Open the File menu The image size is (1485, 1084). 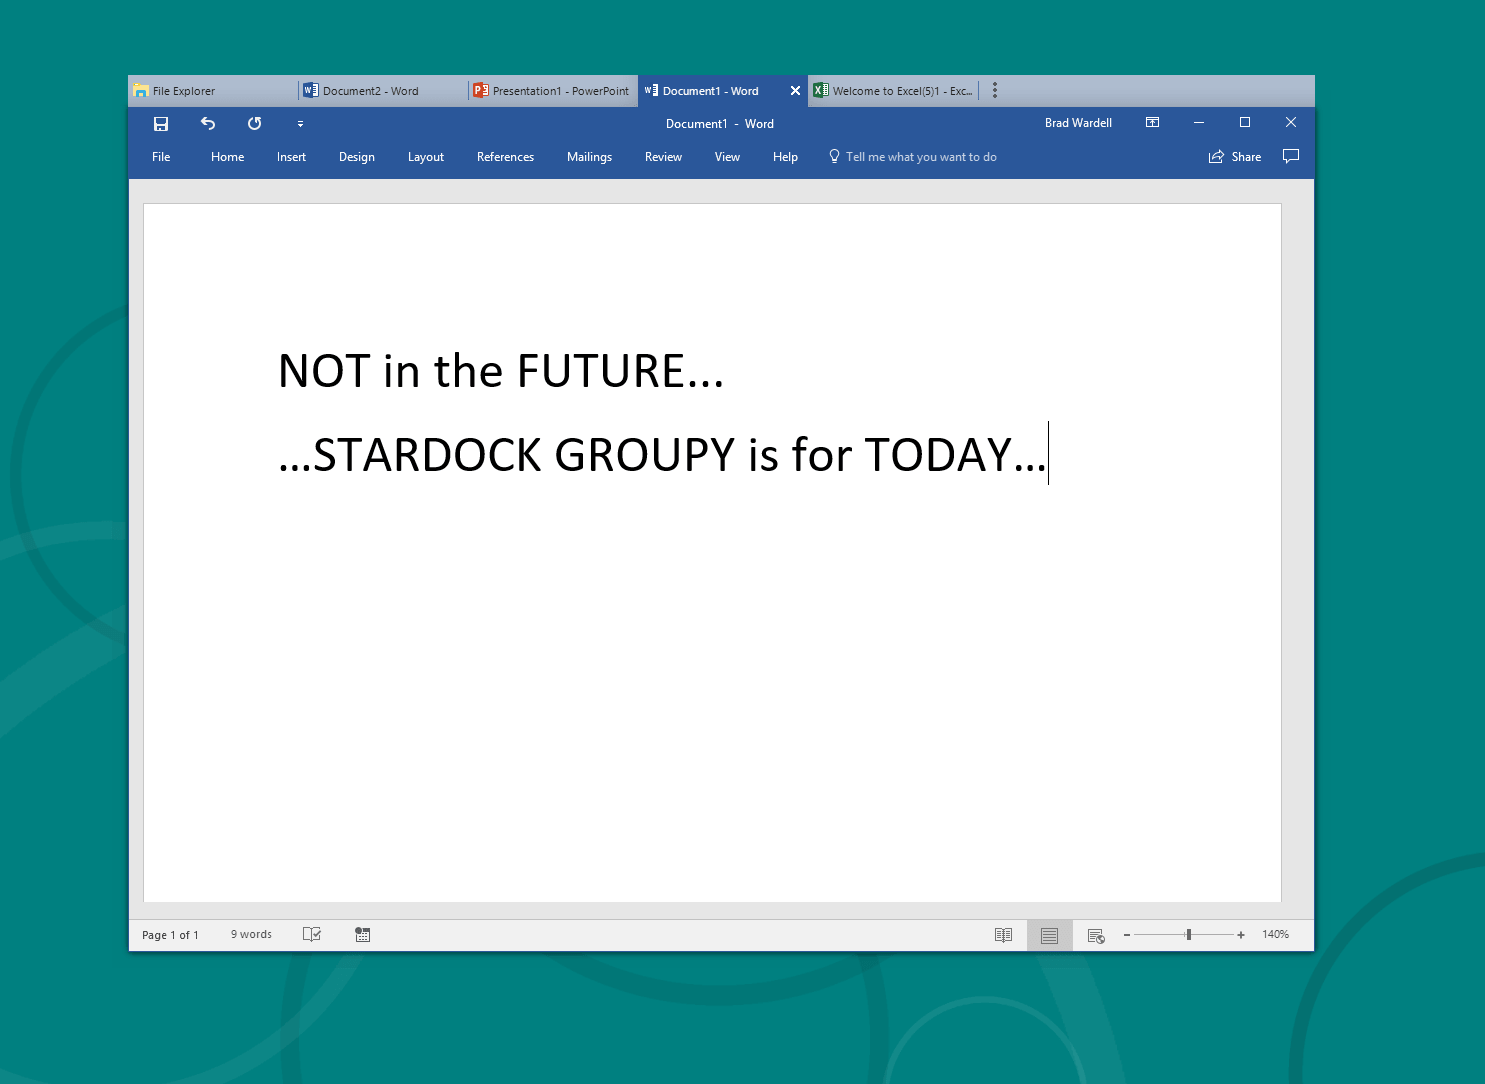pyautogui.click(x=161, y=157)
